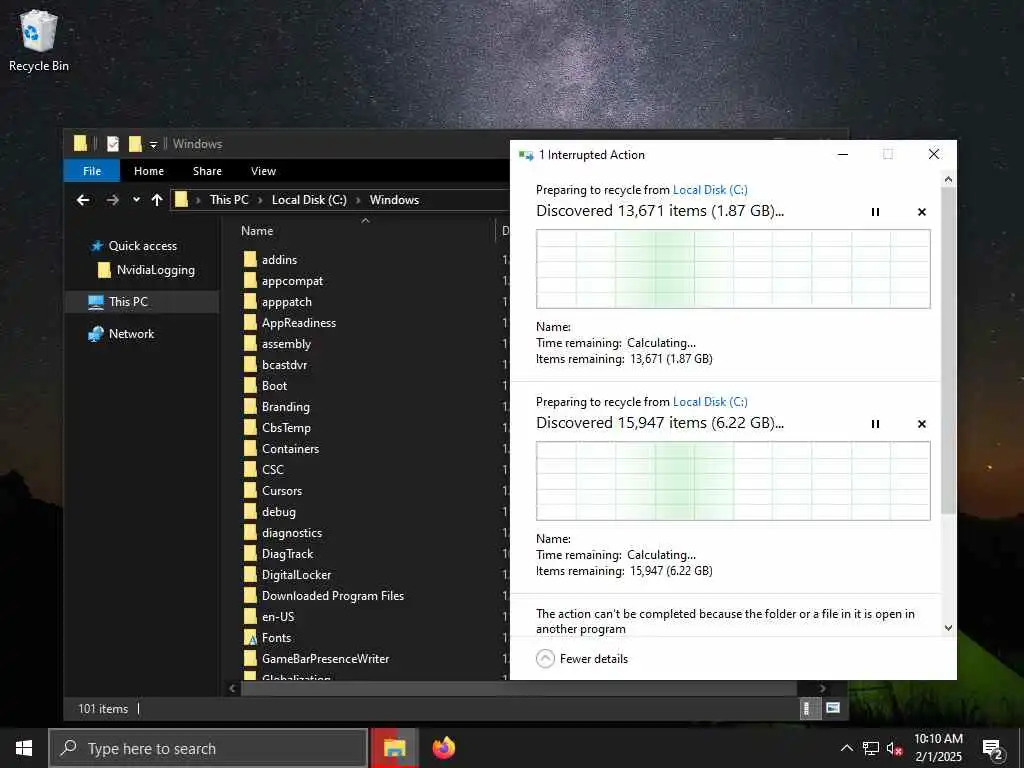The image size is (1024, 768).
Task: Open Local Disk (C:) link in second operation
Action: tap(710, 402)
